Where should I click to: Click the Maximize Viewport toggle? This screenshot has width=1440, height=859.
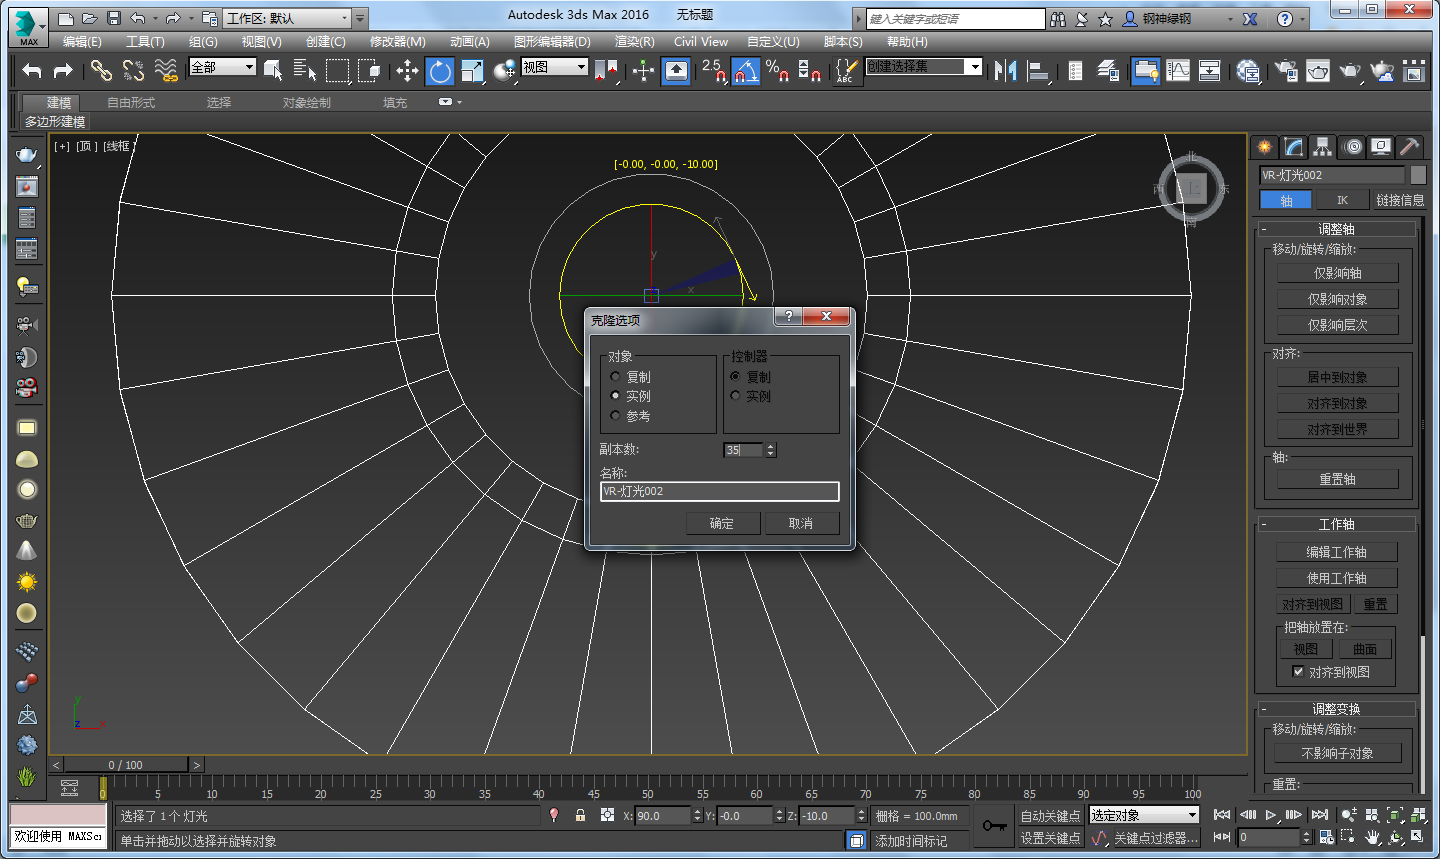[1418, 837]
